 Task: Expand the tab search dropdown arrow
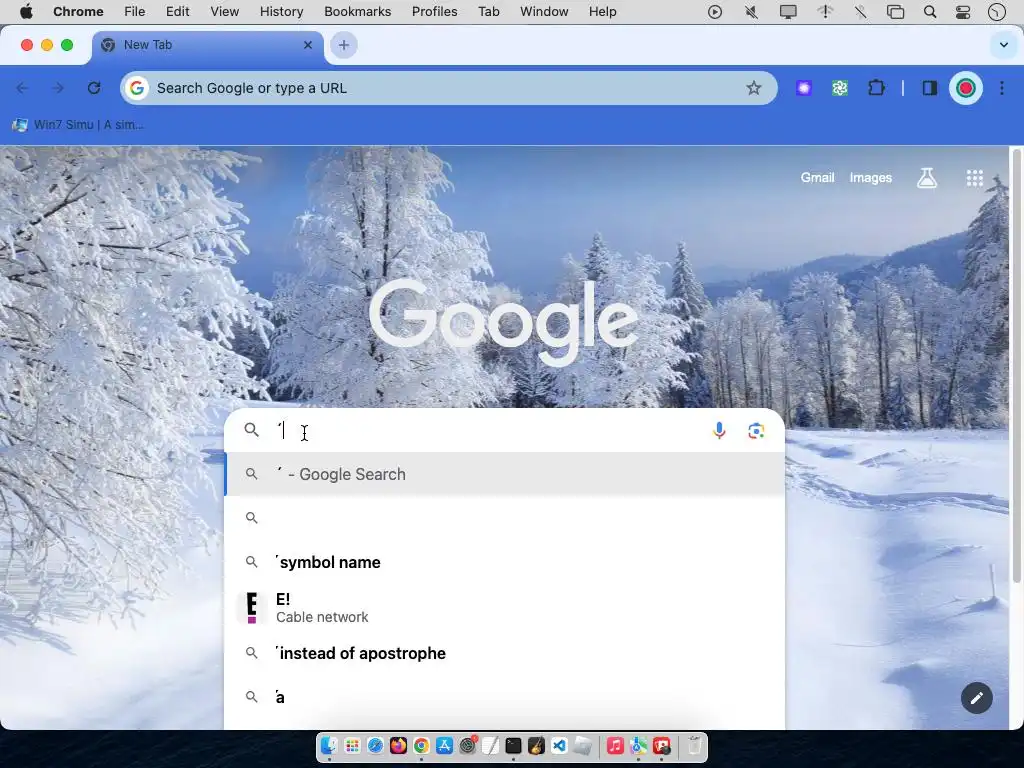[1004, 45]
